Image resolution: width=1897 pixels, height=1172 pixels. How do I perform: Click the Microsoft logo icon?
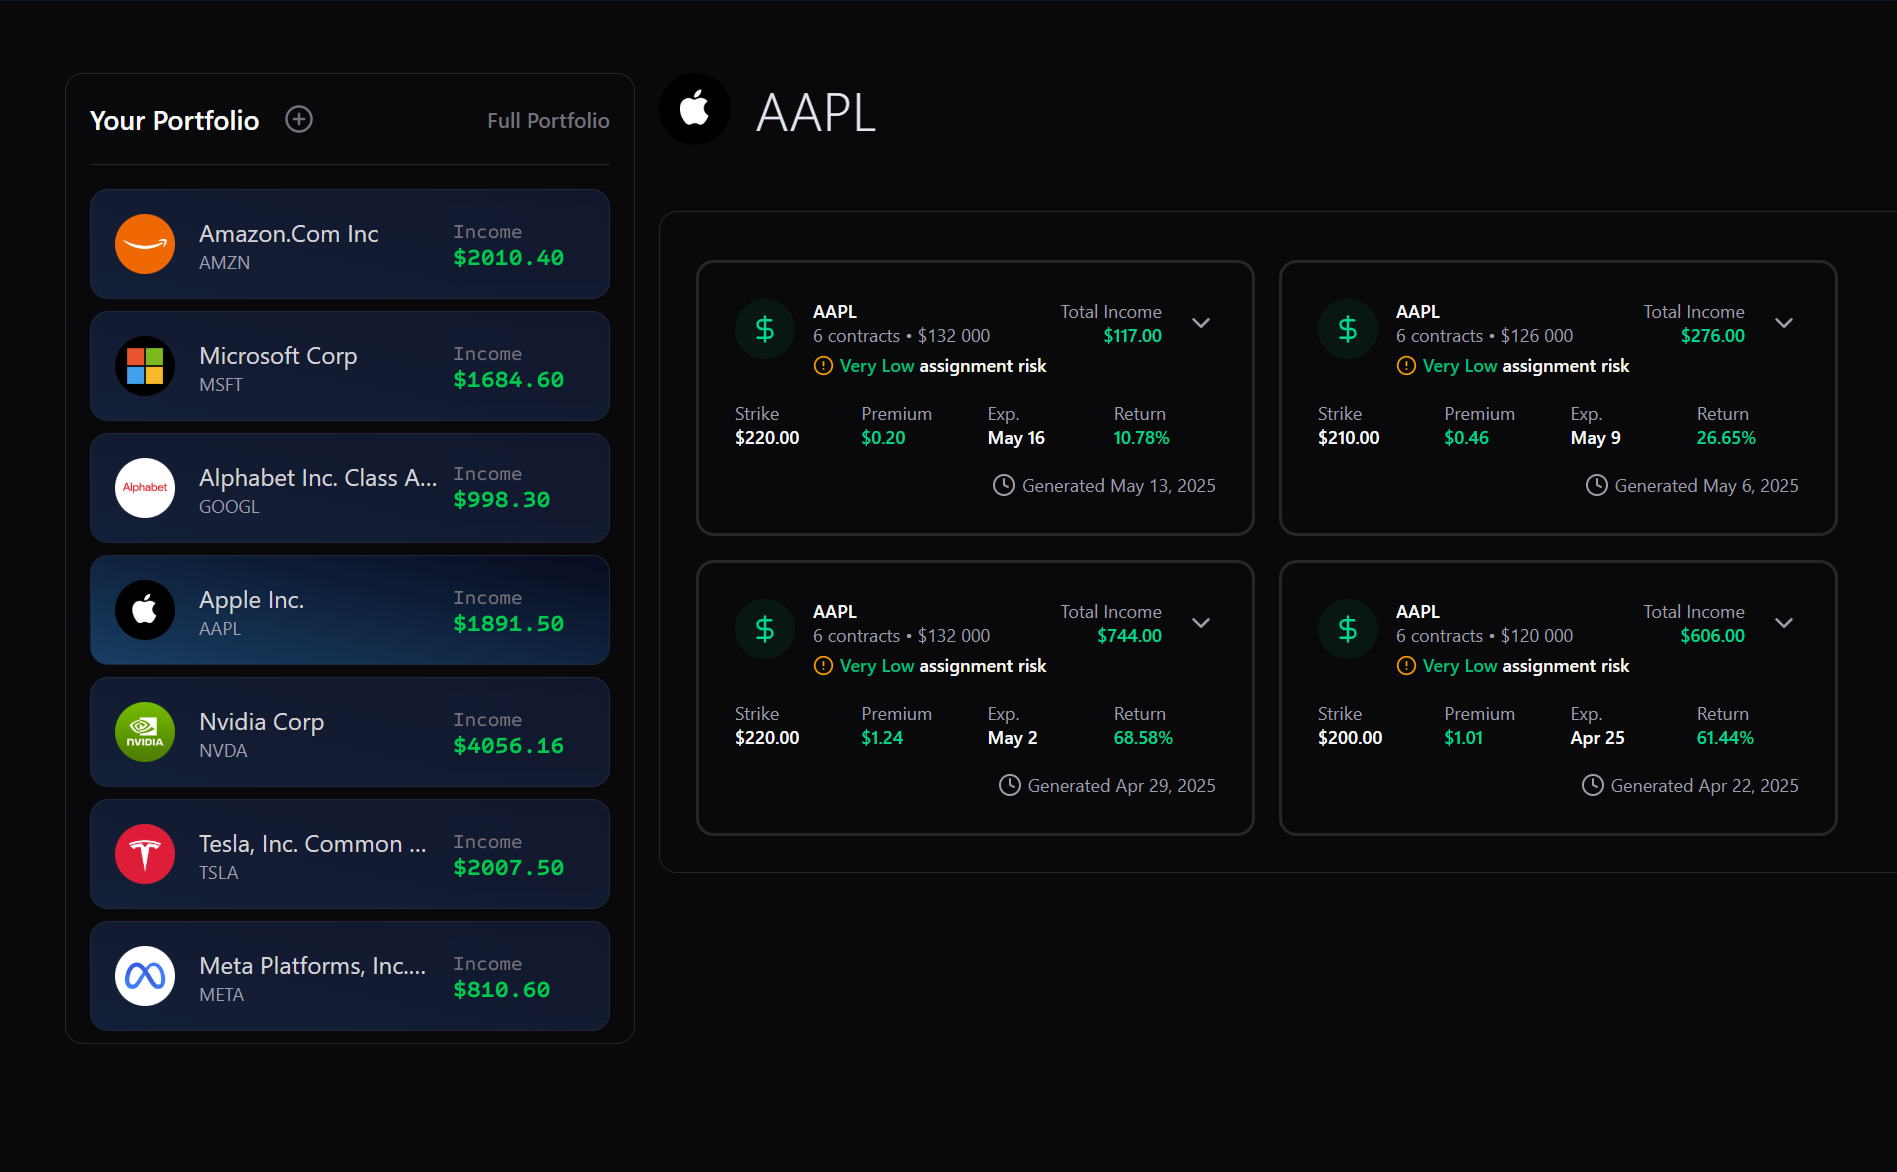point(145,366)
